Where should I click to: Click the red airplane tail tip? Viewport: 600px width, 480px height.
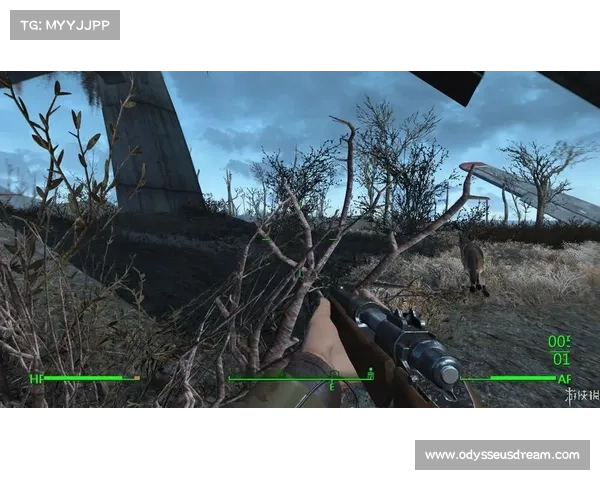[471, 167]
